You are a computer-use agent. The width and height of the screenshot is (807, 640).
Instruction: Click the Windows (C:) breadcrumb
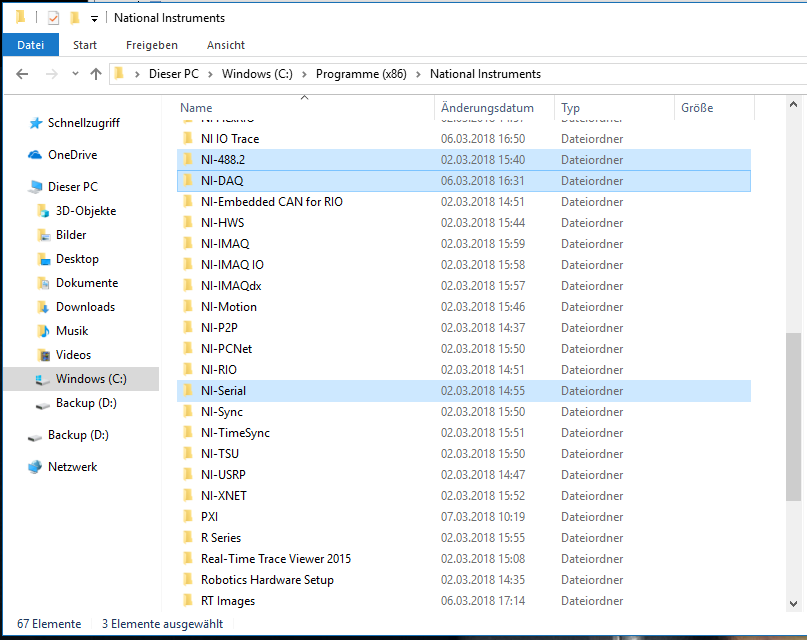point(257,74)
